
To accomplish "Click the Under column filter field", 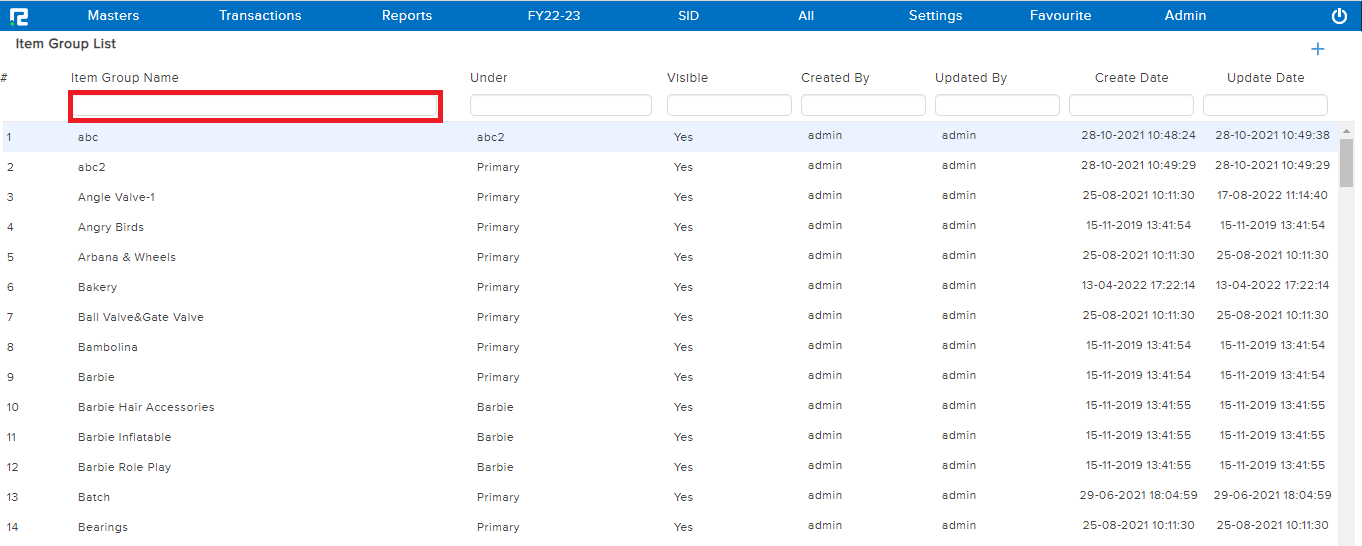I will pos(560,106).
